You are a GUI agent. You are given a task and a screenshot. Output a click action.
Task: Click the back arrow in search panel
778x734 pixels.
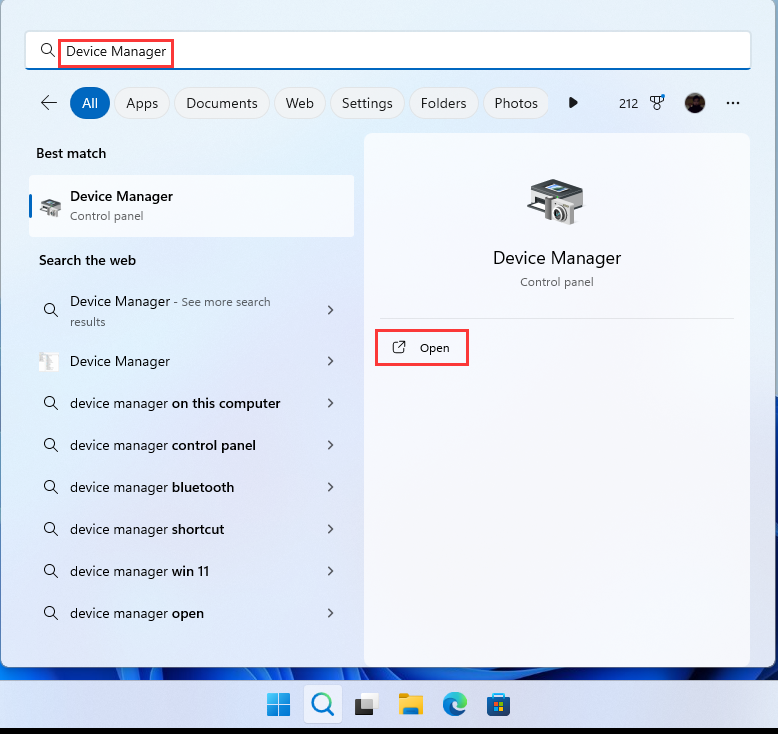(49, 103)
